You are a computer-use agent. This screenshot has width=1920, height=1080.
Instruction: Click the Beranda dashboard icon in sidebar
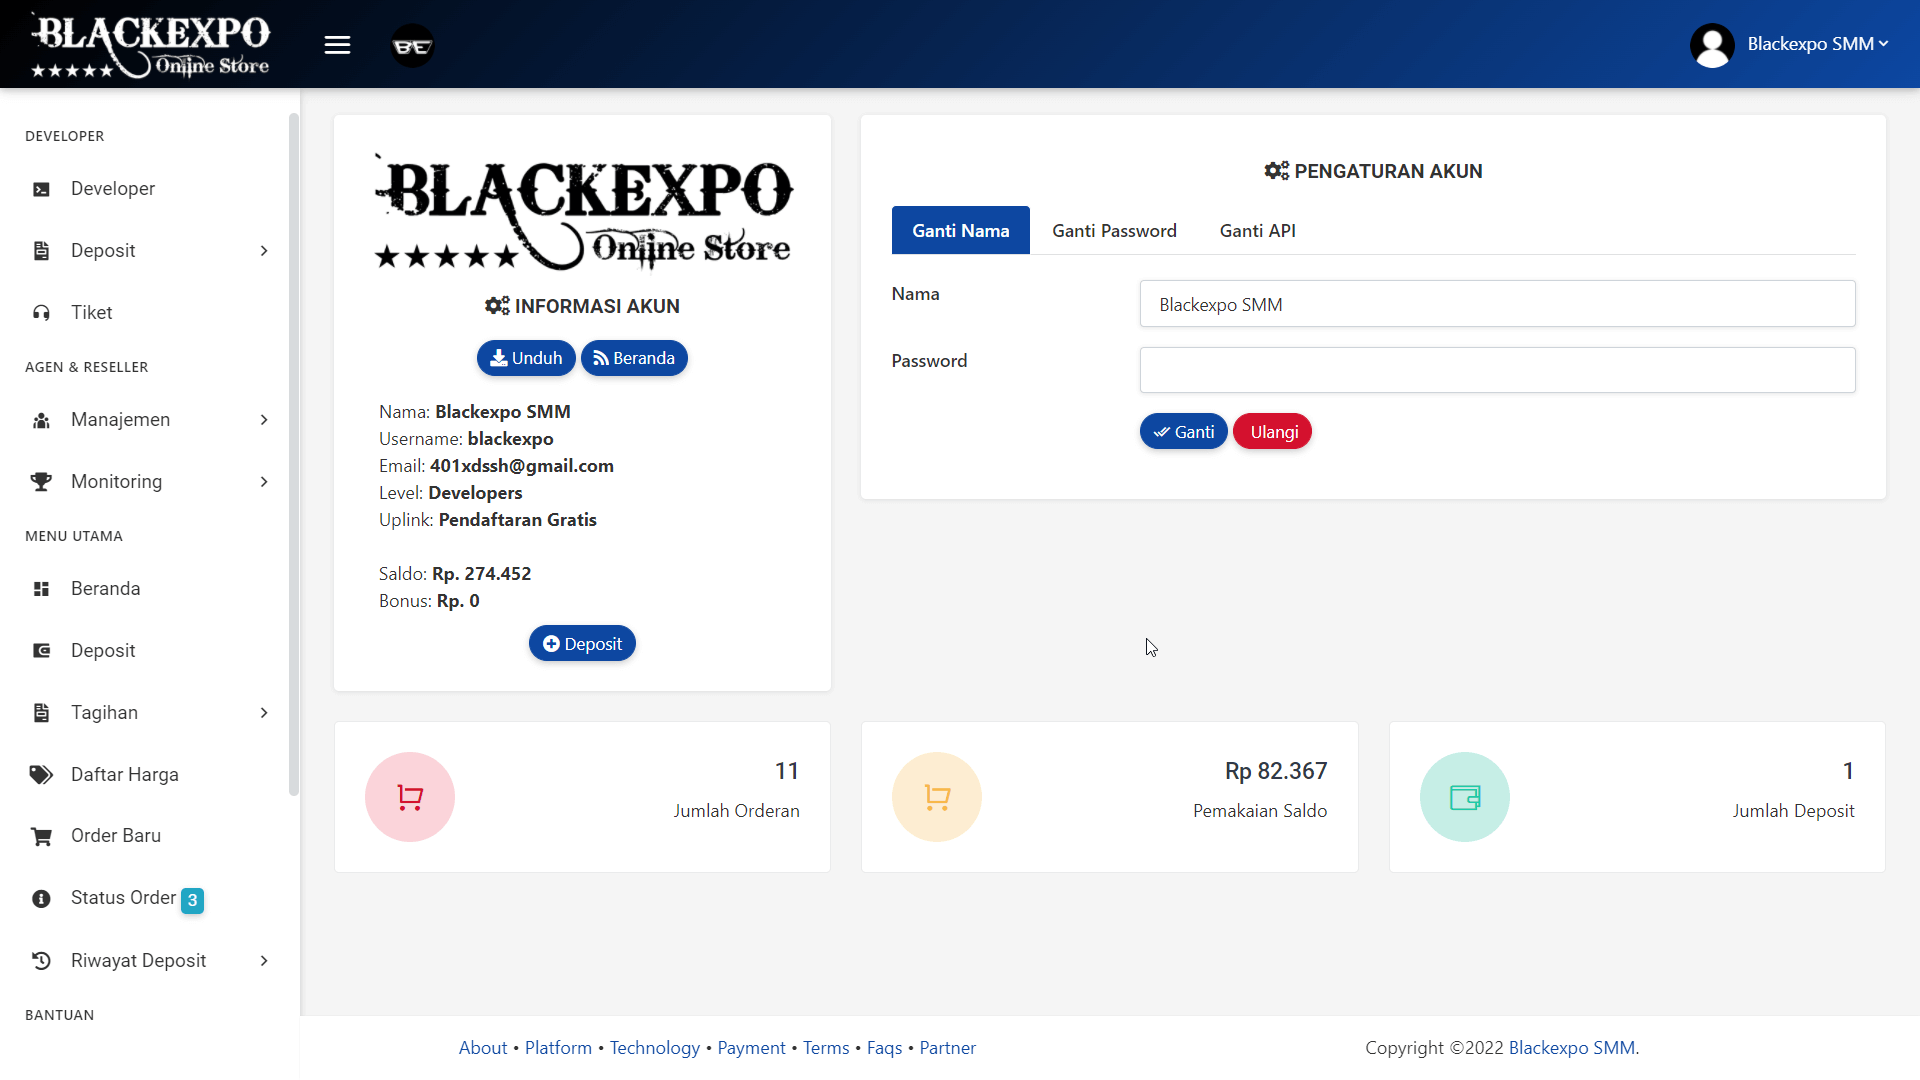[41, 589]
